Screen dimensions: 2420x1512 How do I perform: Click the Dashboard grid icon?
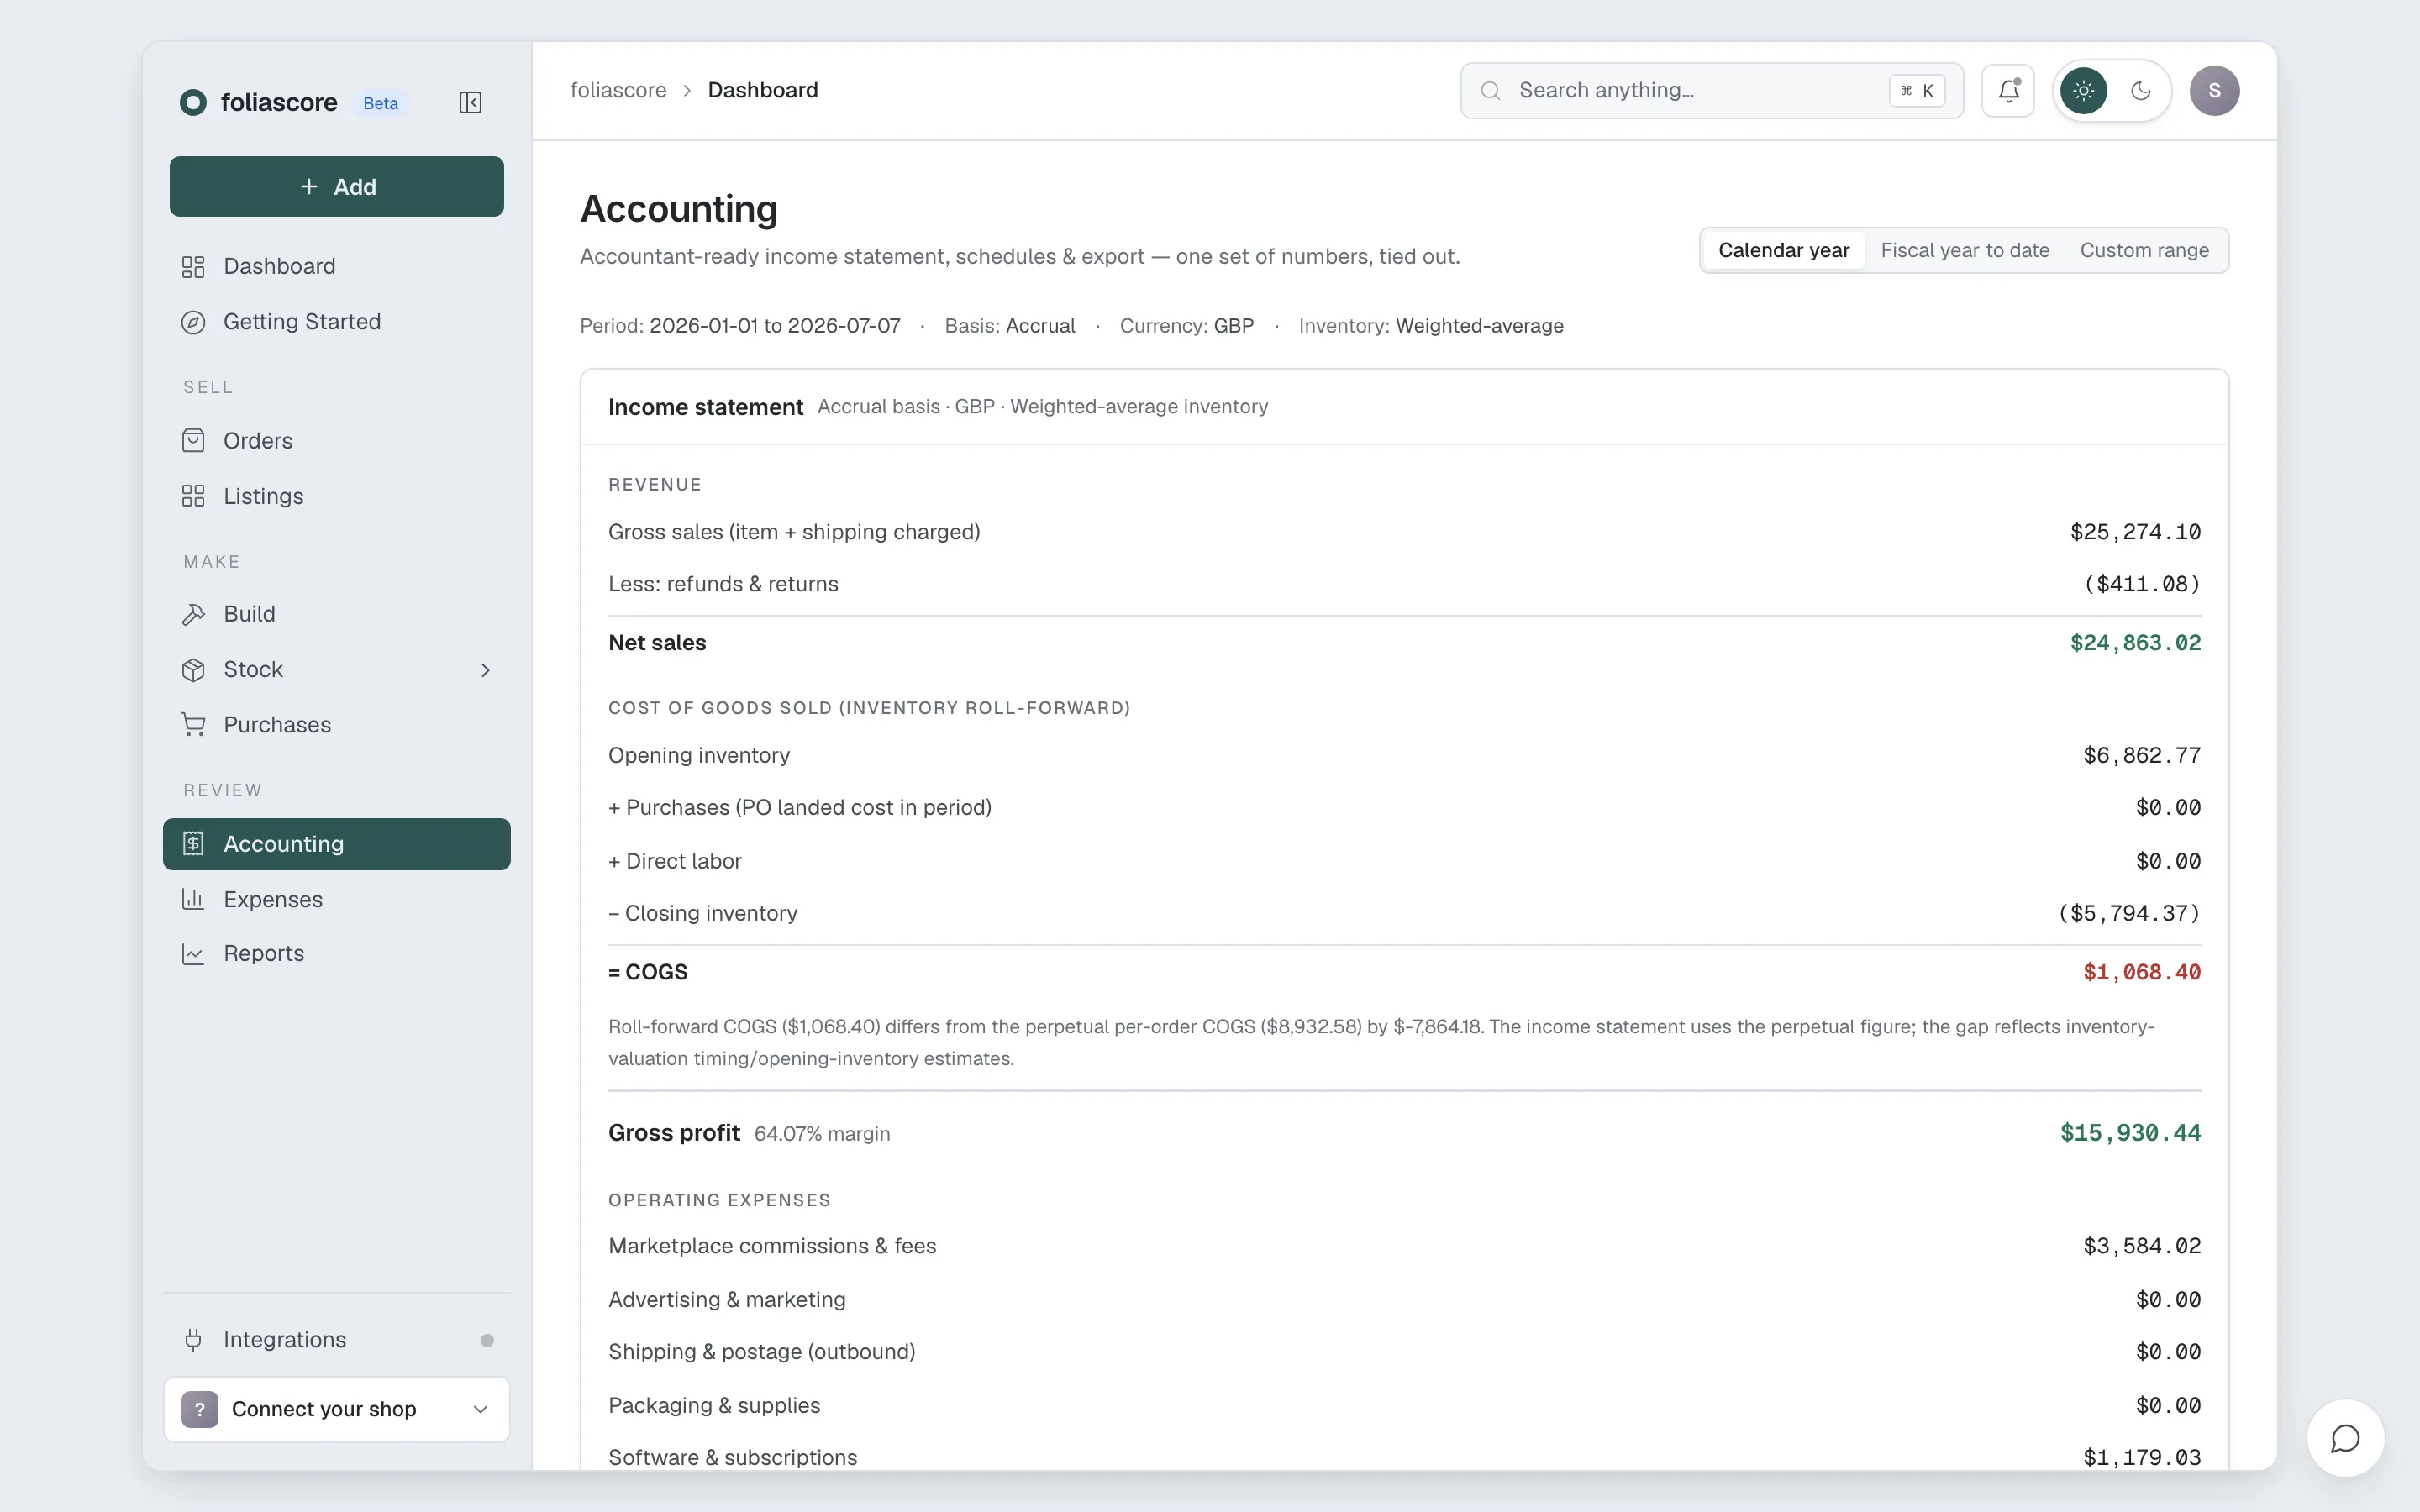[193, 266]
